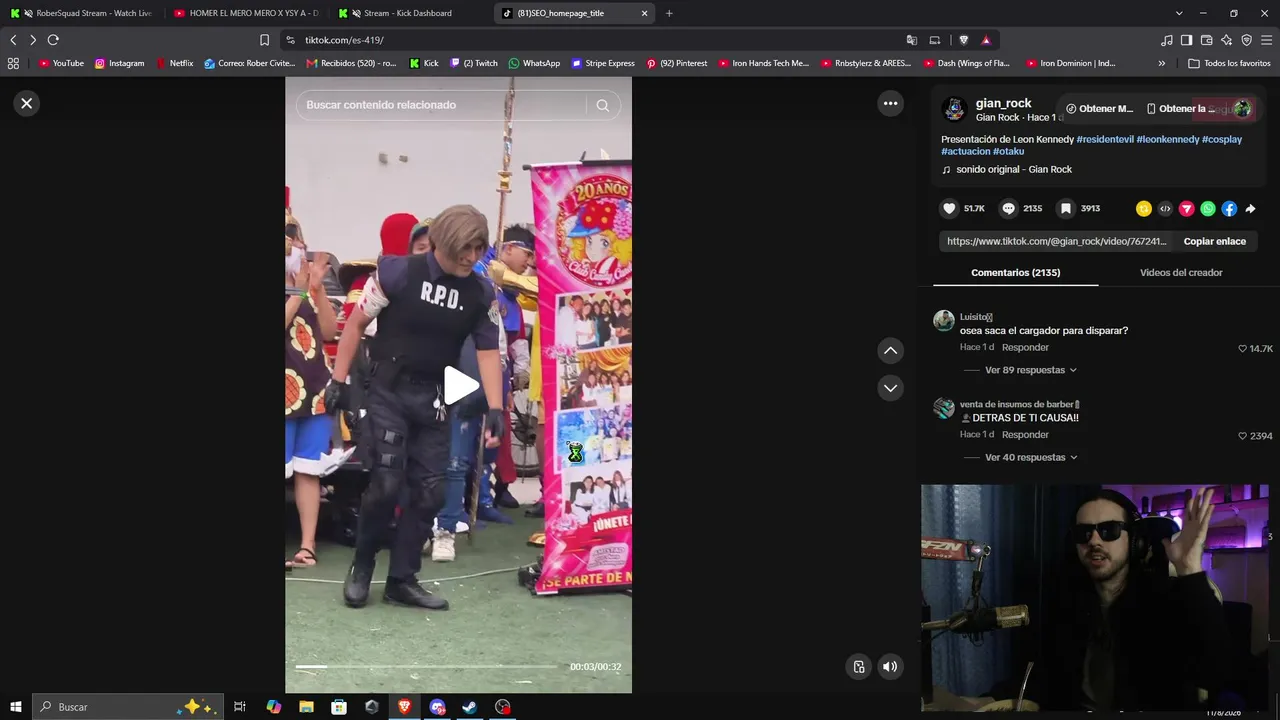The width and height of the screenshot is (1280, 720).
Task: Open the #actuacion hashtag
Action: coord(965,151)
